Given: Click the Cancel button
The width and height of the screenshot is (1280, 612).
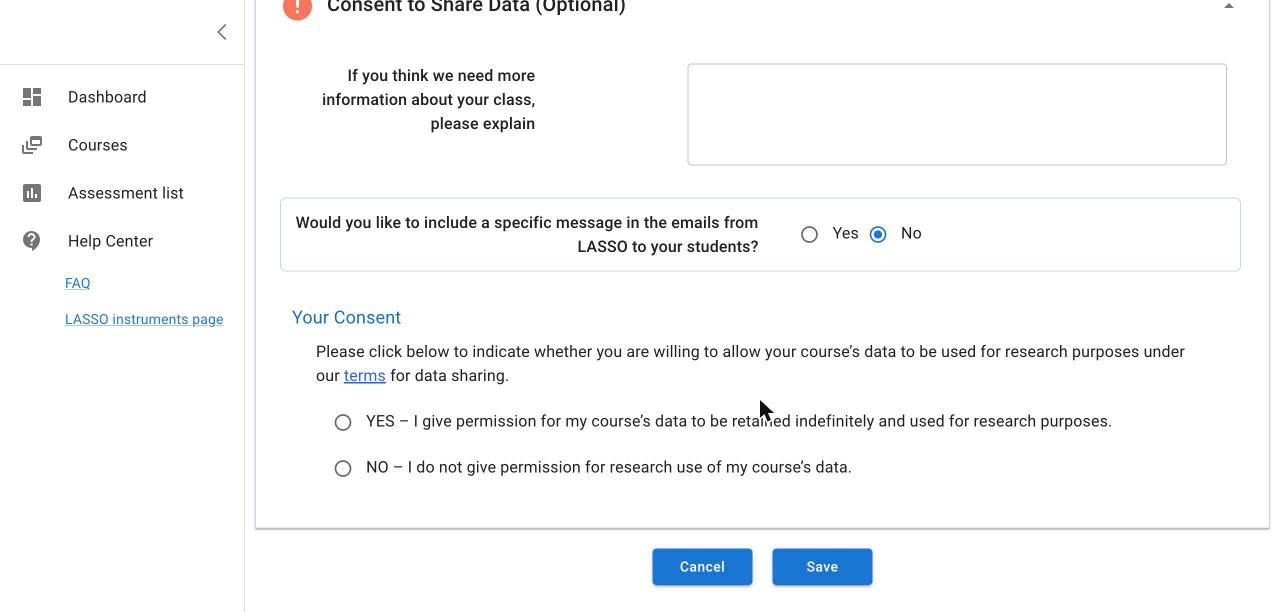Looking at the screenshot, I should click(x=702, y=567).
